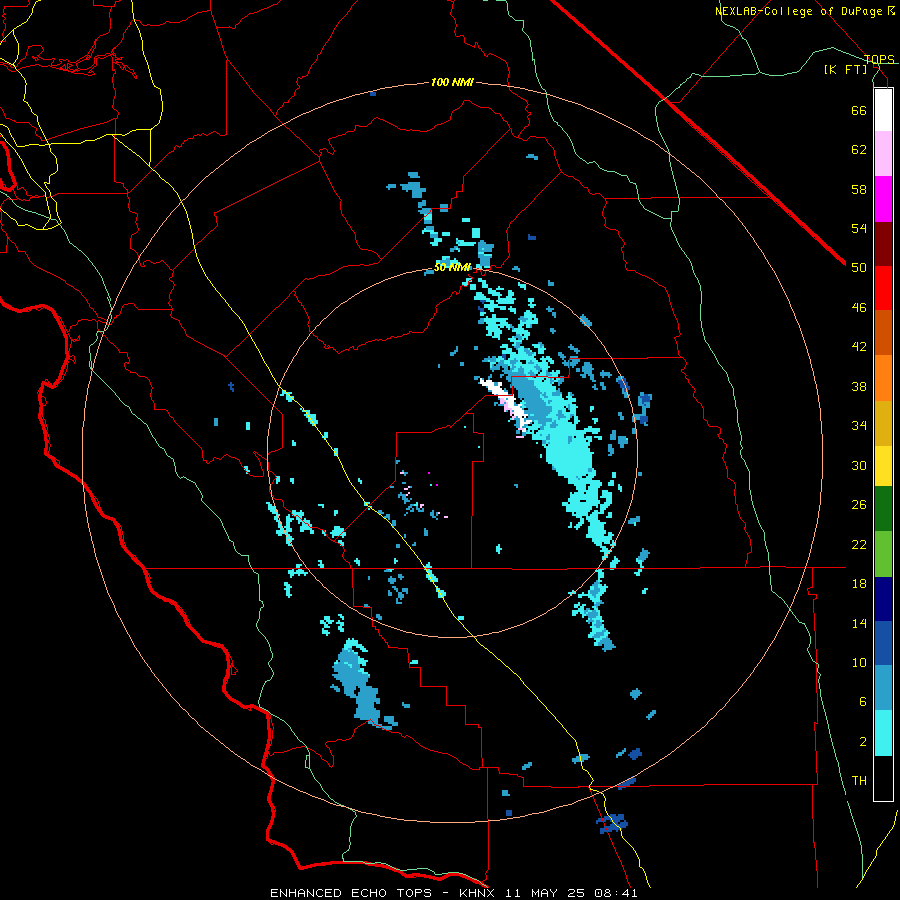Click the '26' legend value label
The height and width of the screenshot is (900, 900).
[859, 505]
